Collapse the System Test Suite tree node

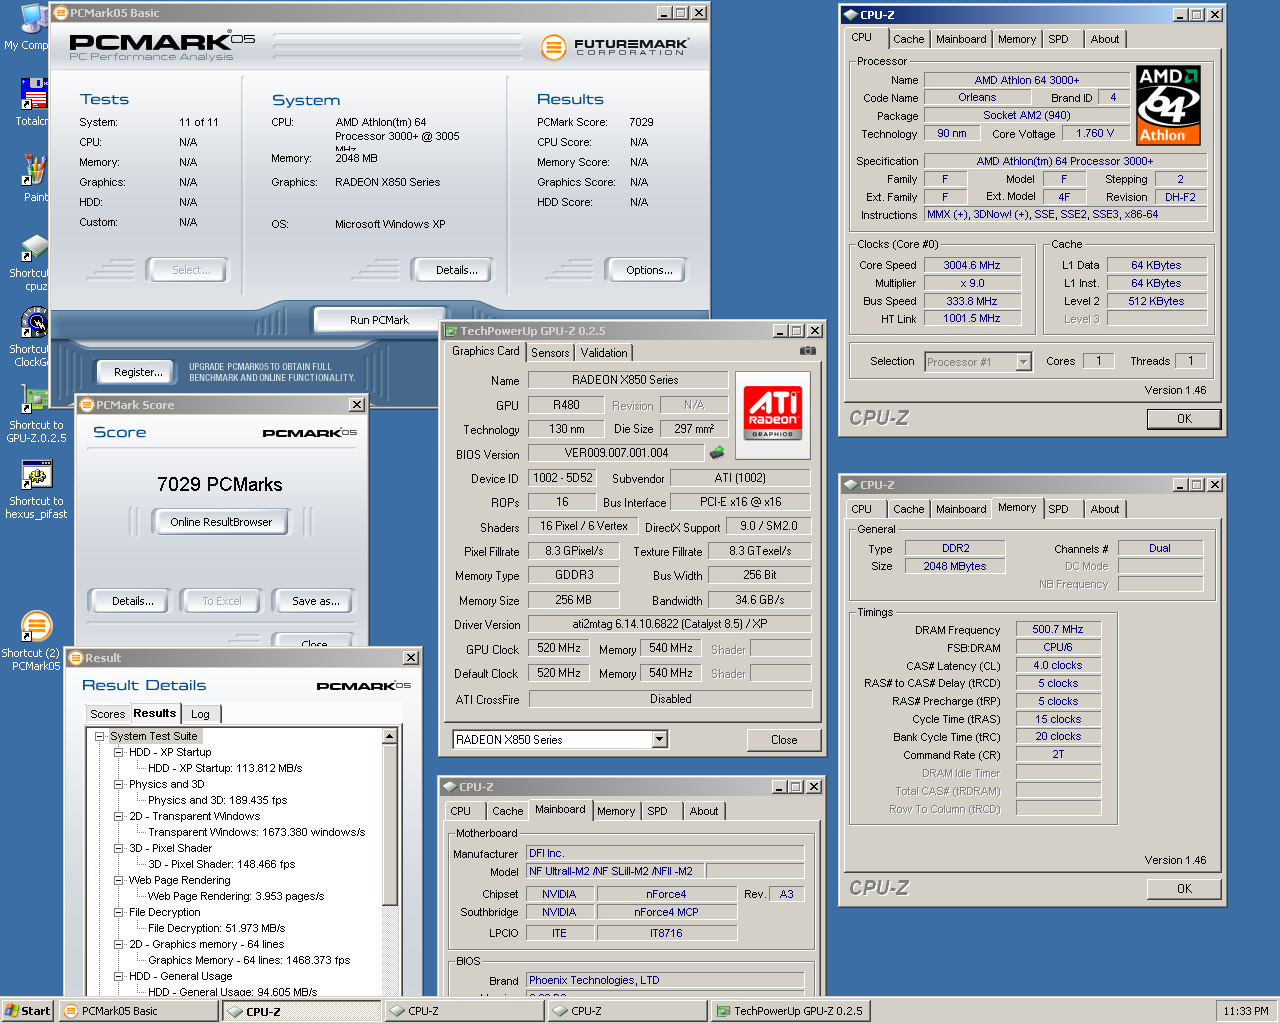(x=99, y=736)
